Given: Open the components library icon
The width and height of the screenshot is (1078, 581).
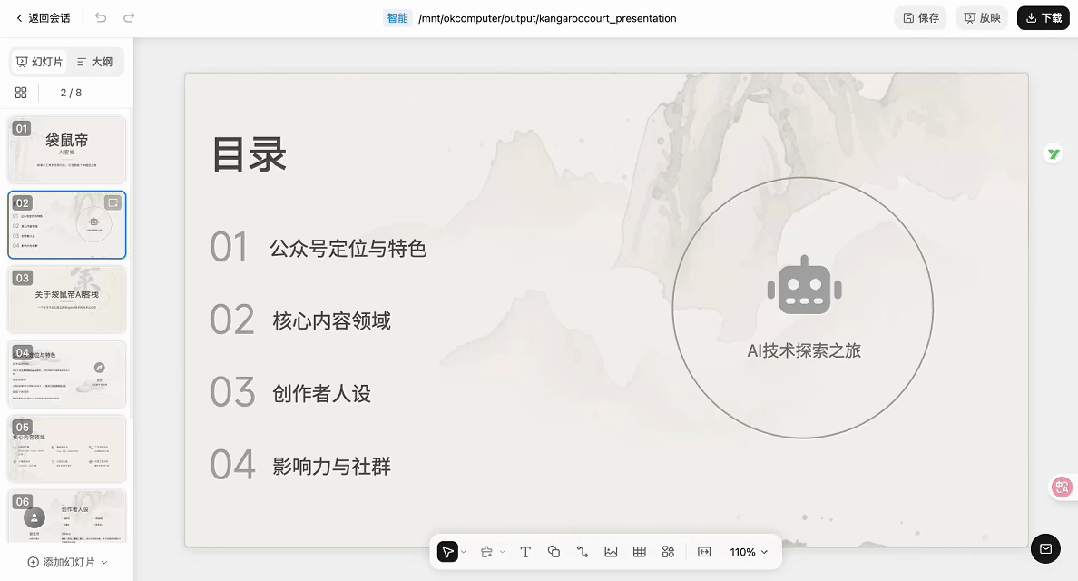Looking at the screenshot, I should point(667,551).
